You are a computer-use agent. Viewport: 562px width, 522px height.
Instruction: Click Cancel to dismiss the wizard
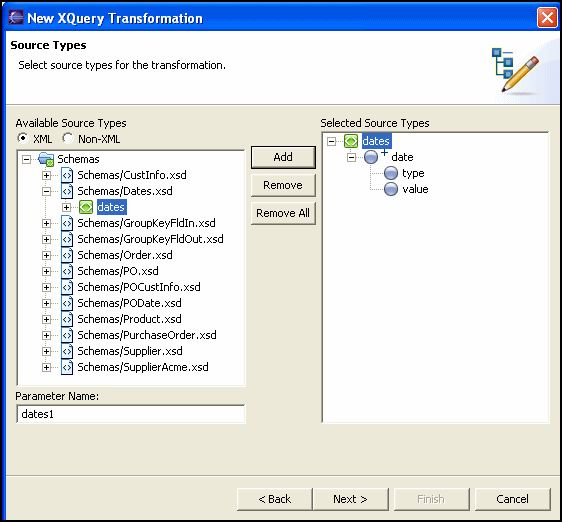513,499
